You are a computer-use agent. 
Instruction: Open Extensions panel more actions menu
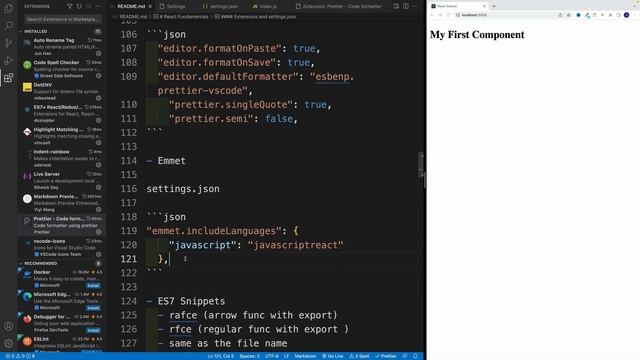pyautogui.click(x=98, y=7)
